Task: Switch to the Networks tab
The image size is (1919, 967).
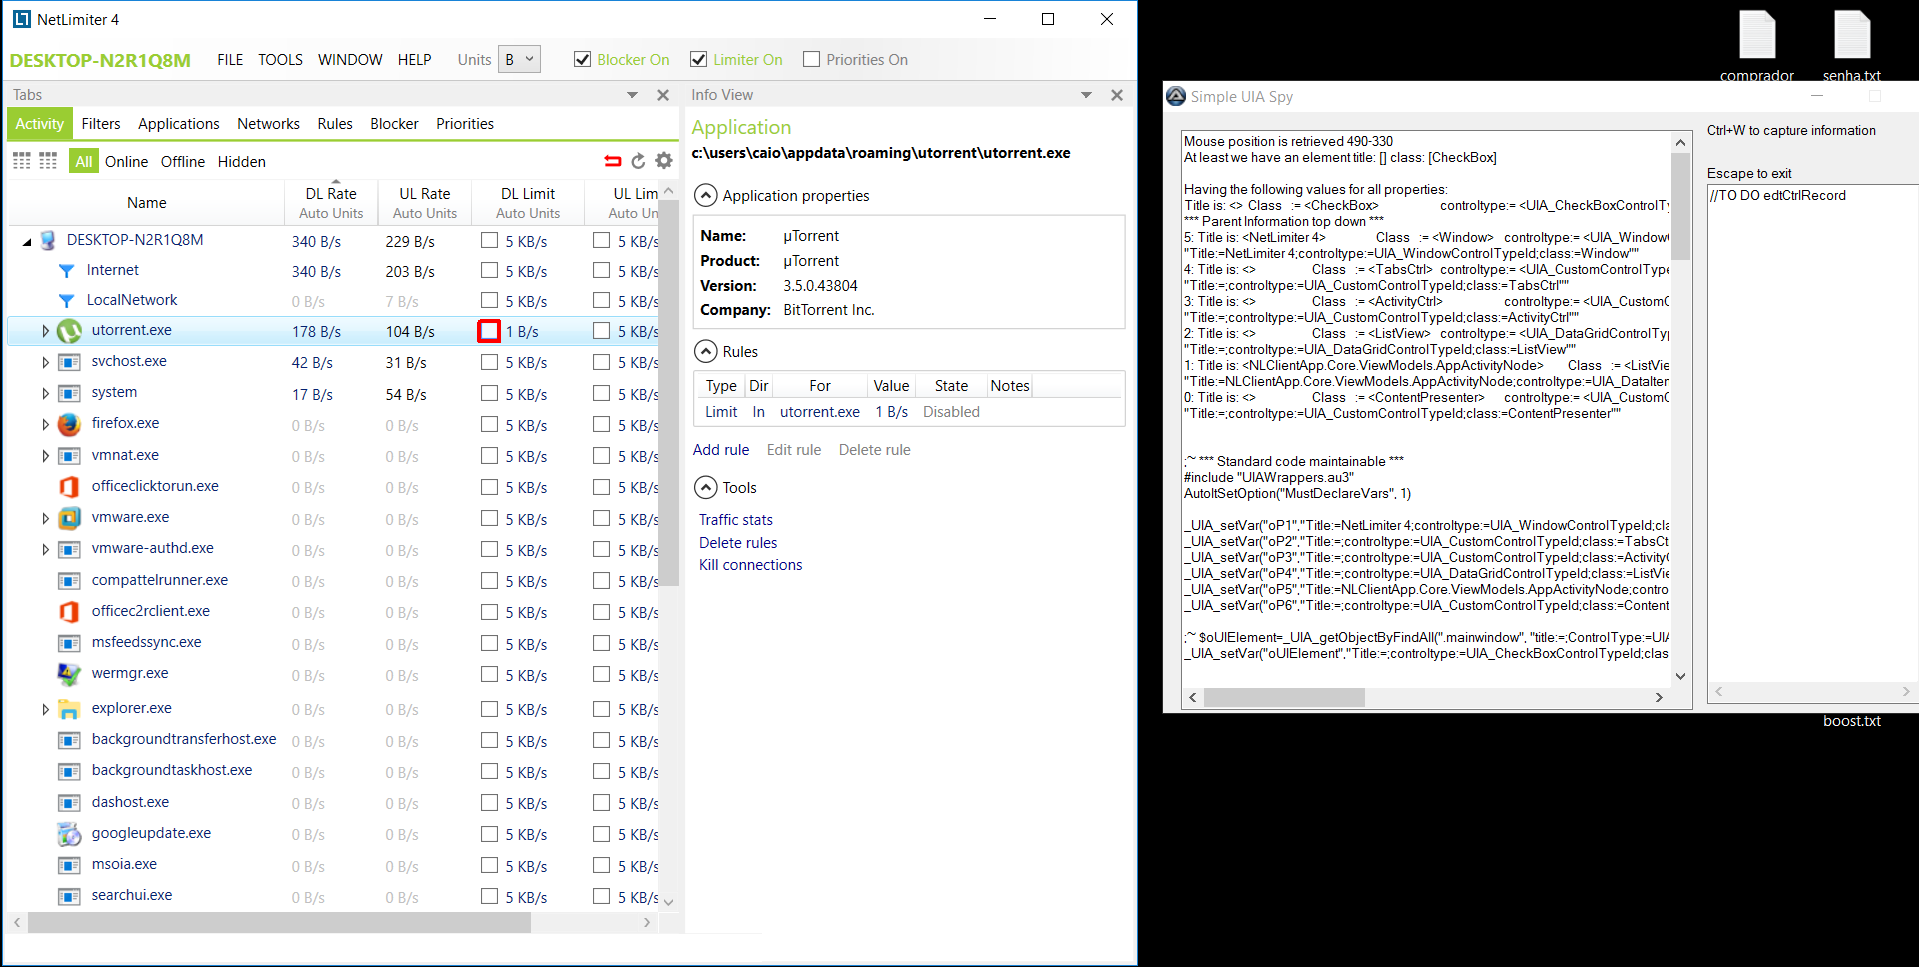Action: (x=268, y=124)
